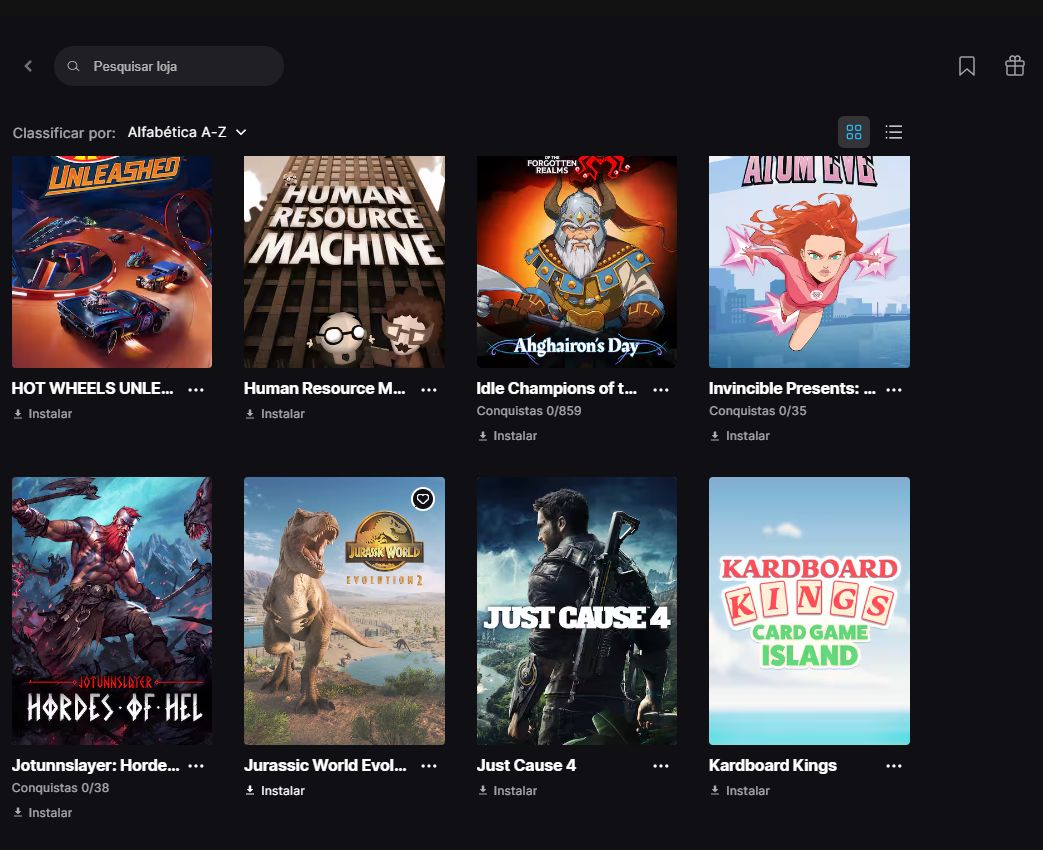Click the Human Resource M... title text
The width and height of the screenshot is (1043, 850).
click(325, 388)
